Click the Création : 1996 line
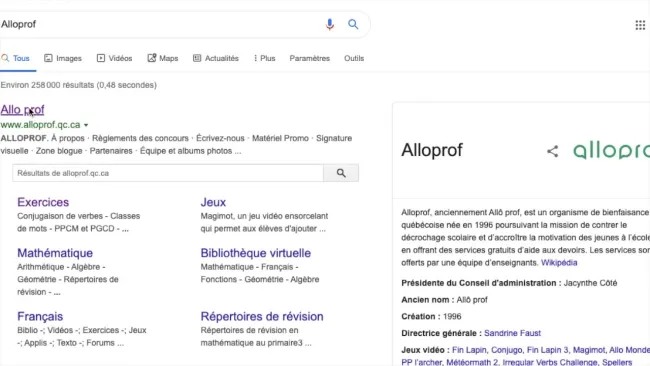 pos(431,317)
